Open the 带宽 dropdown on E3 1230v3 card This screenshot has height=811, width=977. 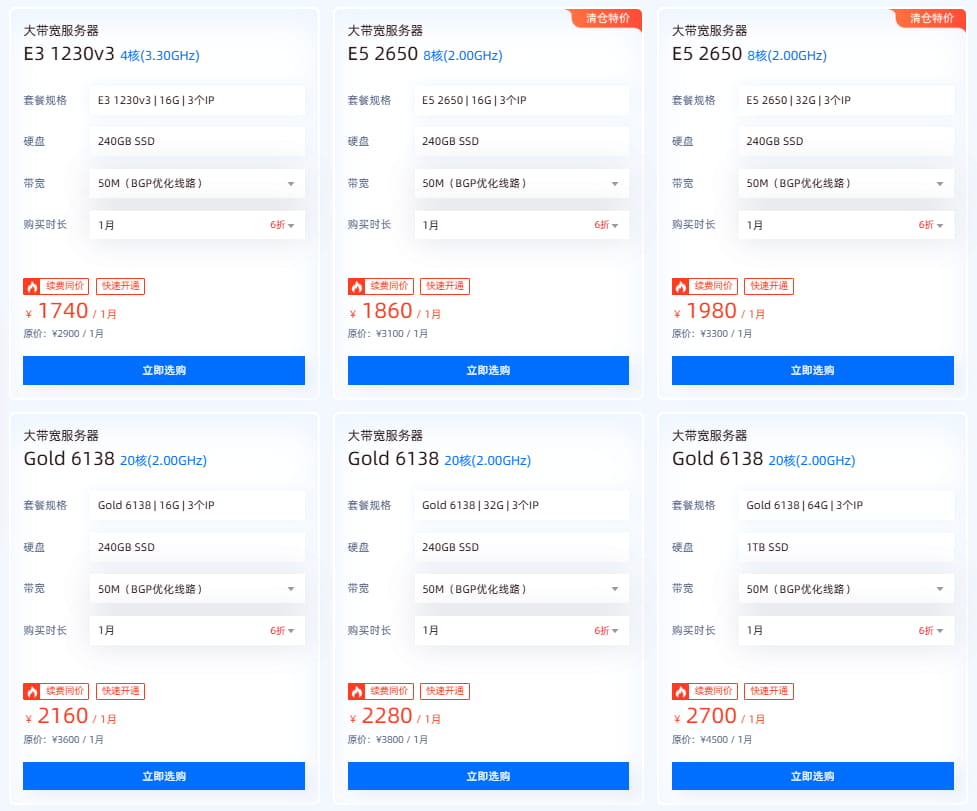(x=197, y=183)
